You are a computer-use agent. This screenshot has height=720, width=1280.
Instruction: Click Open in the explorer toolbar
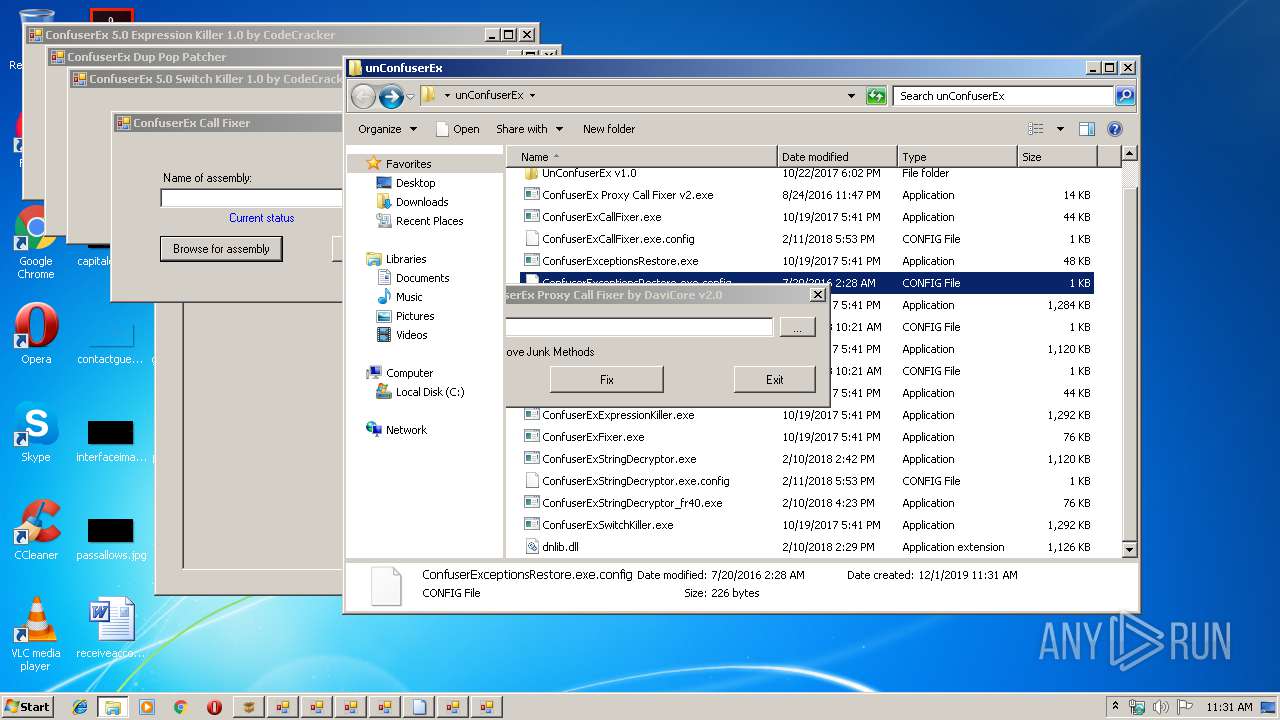(x=458, y=129)
